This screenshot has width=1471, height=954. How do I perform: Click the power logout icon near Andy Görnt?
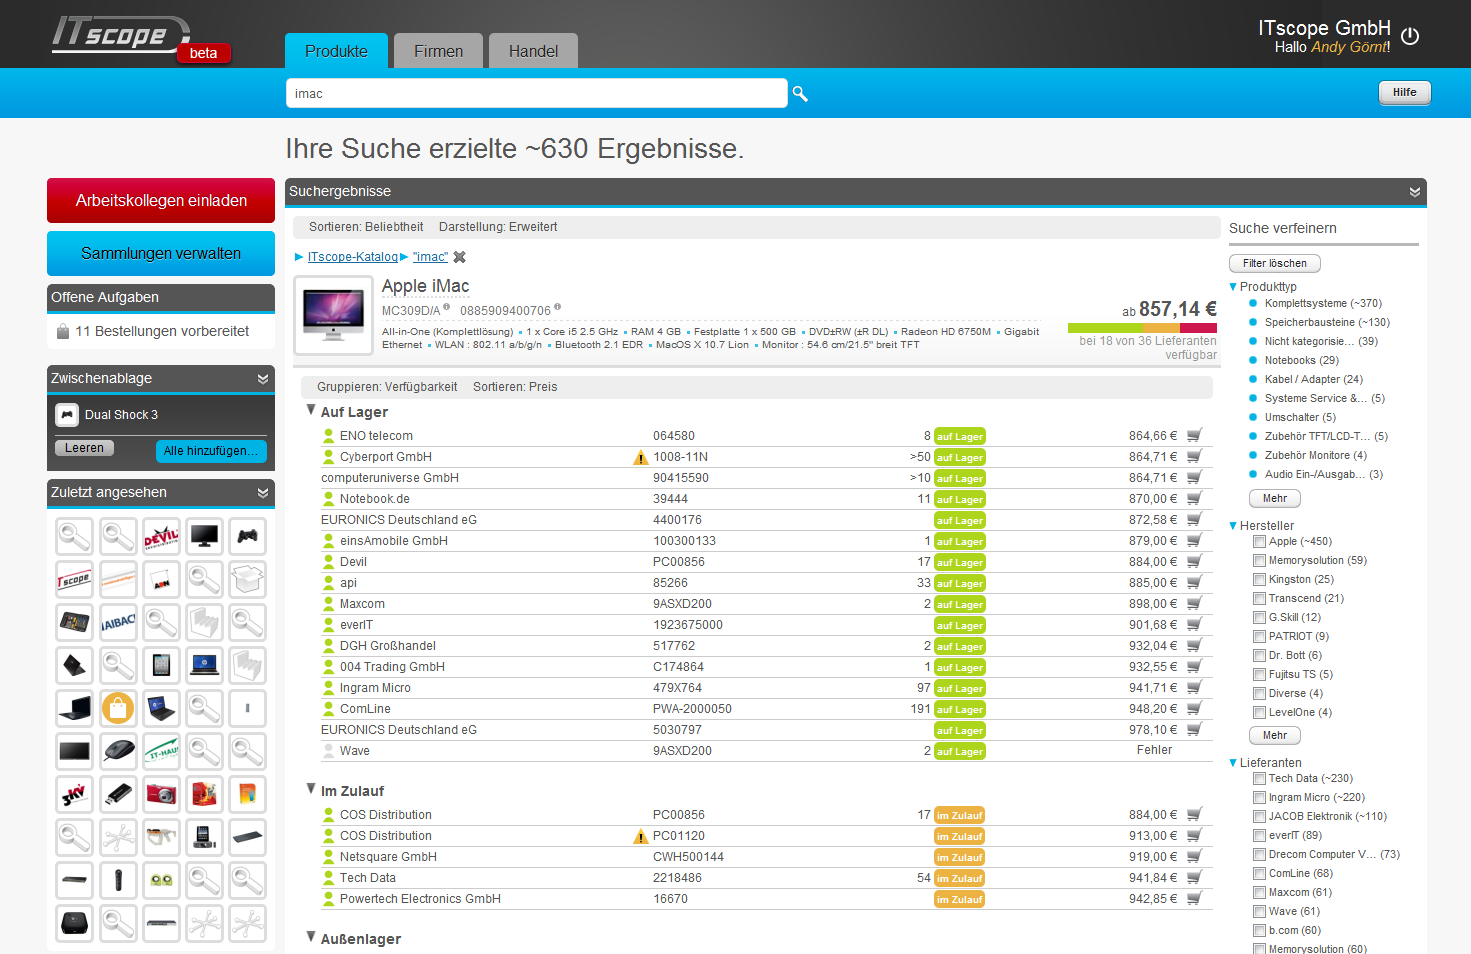(1410, 36)
